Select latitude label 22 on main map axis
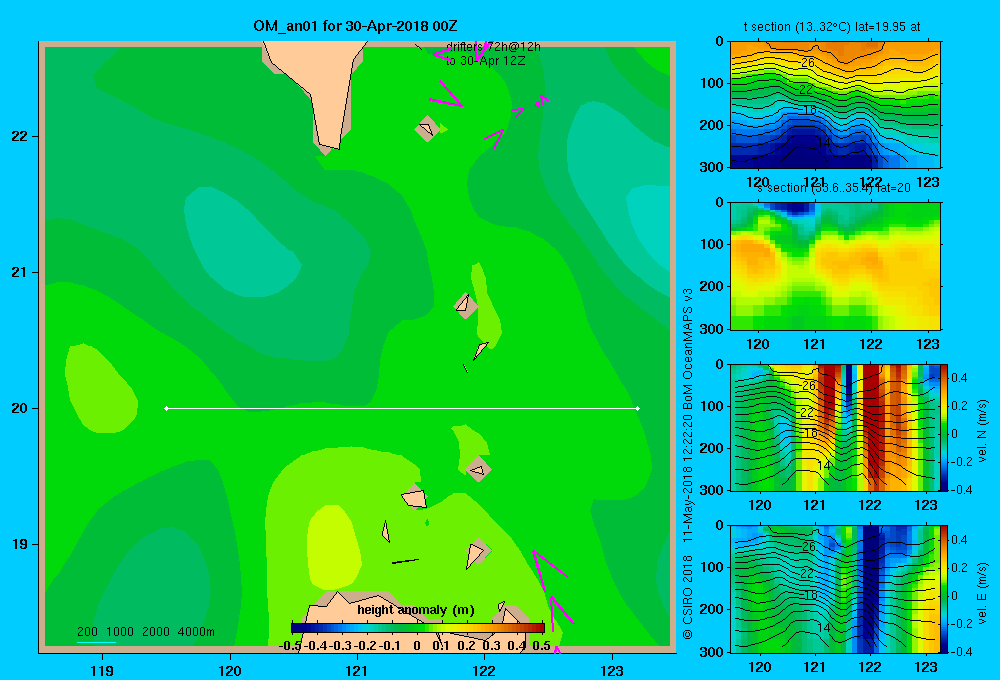This screenshot has width=1000, height=680. pyautogui.click(x=20, y=136)
